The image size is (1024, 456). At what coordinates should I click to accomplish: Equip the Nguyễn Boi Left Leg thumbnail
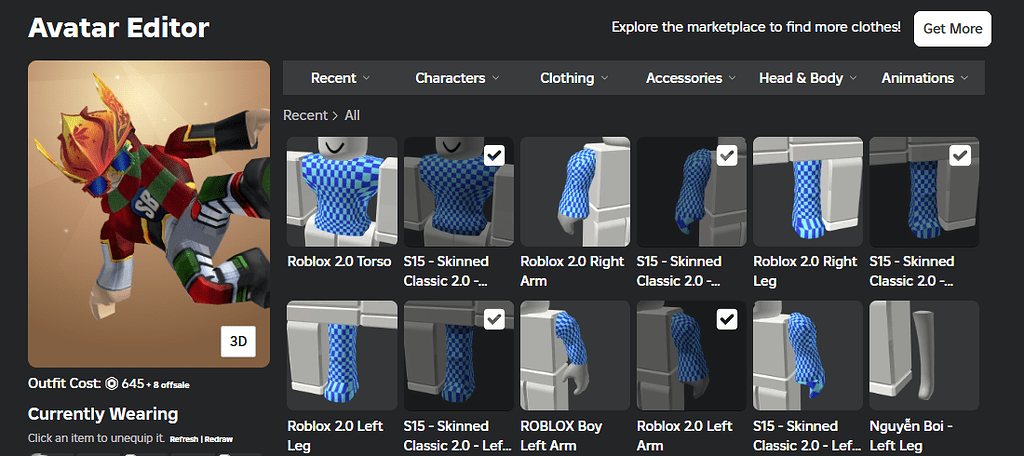coord(924,355)
